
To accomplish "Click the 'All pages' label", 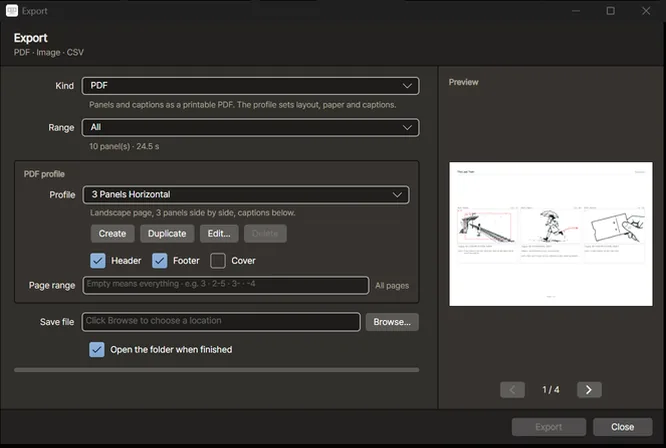I will 392,285.
